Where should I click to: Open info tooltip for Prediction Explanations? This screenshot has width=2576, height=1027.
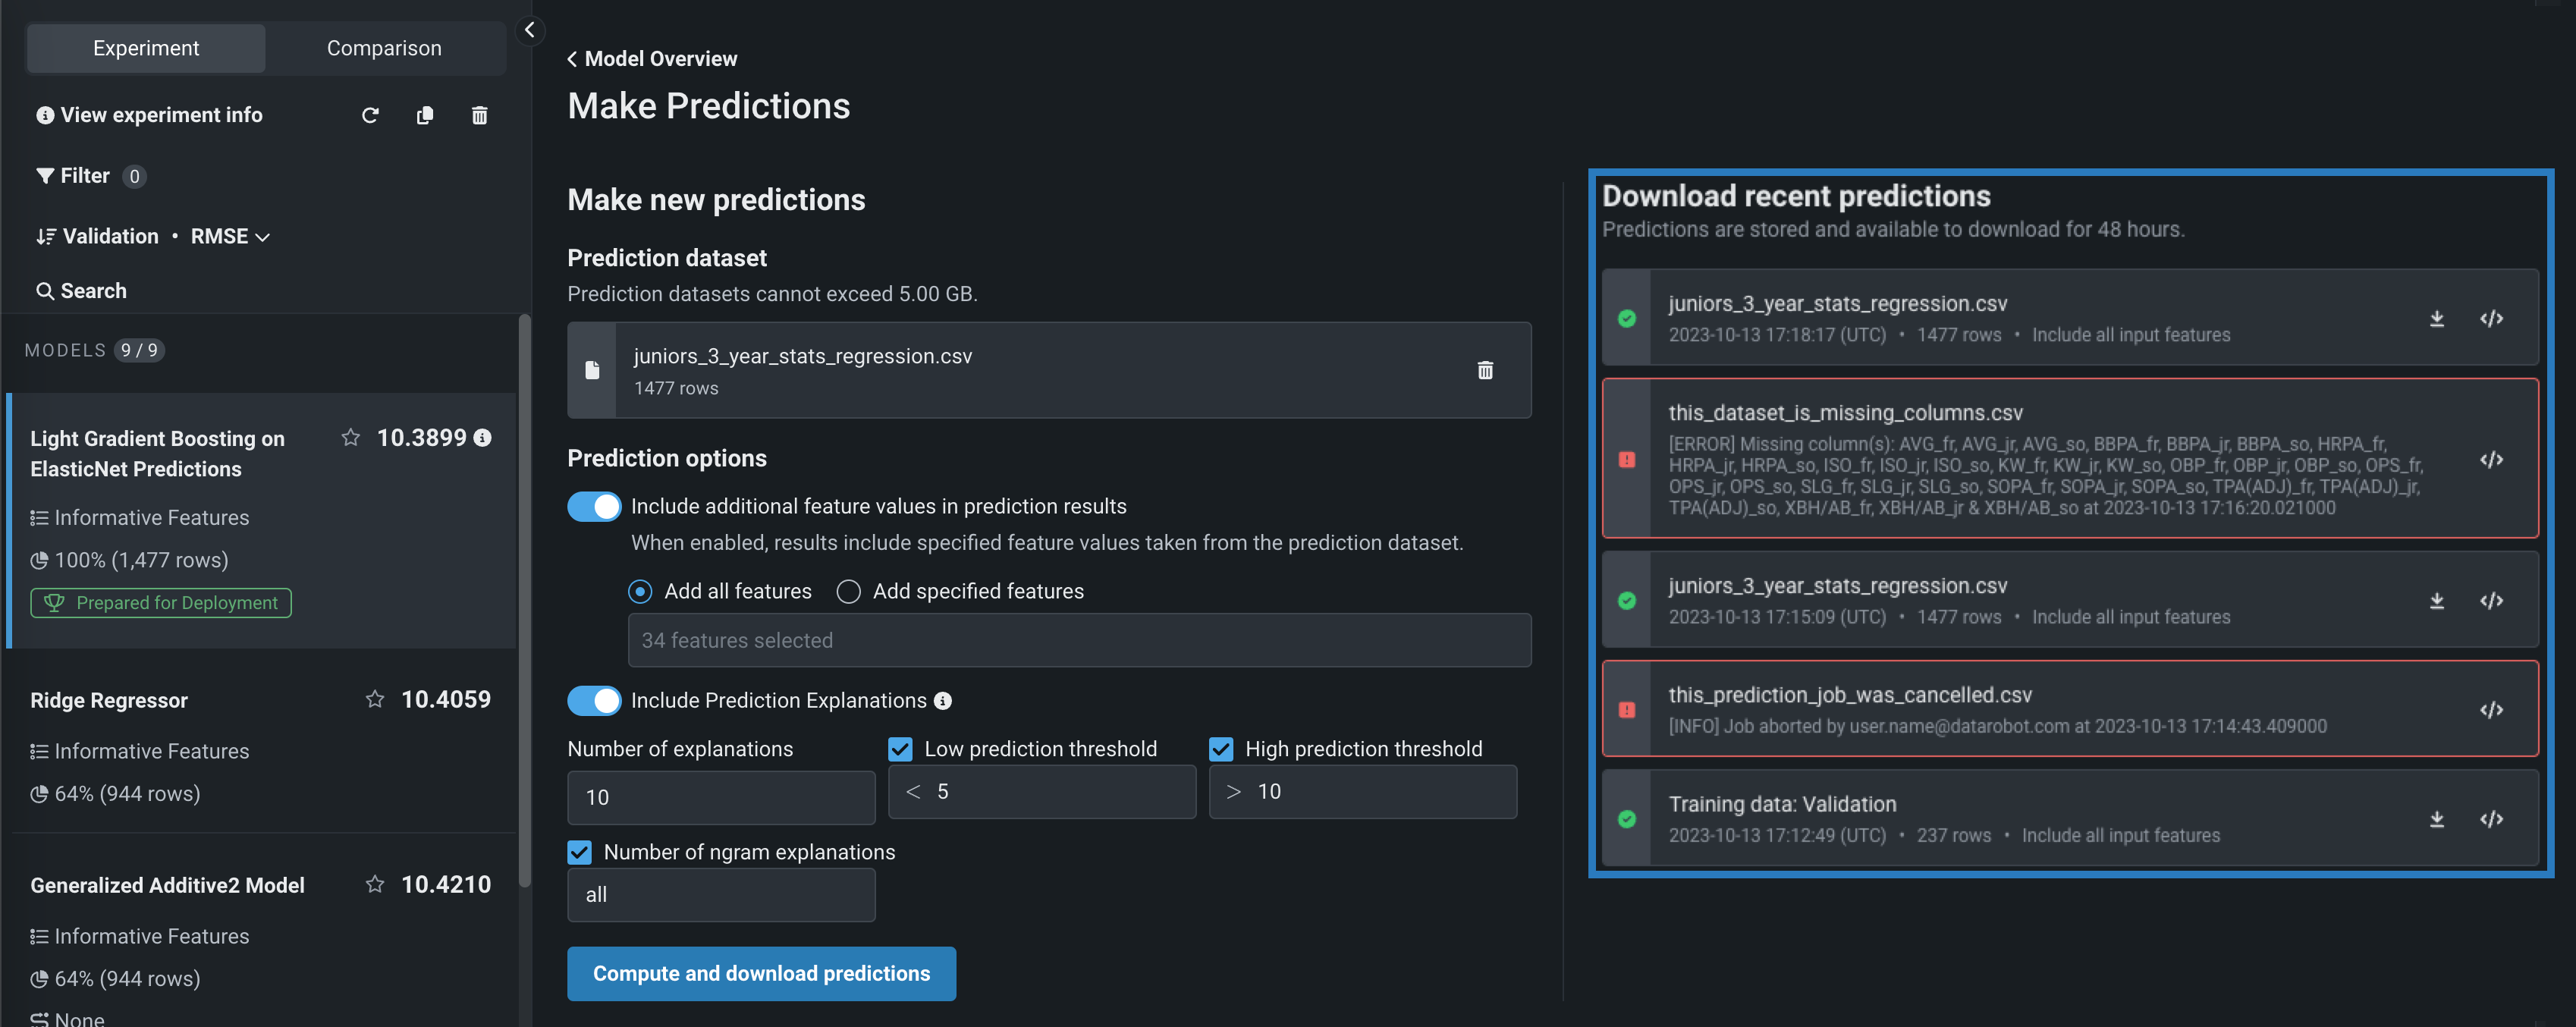(x=943, y=701)
